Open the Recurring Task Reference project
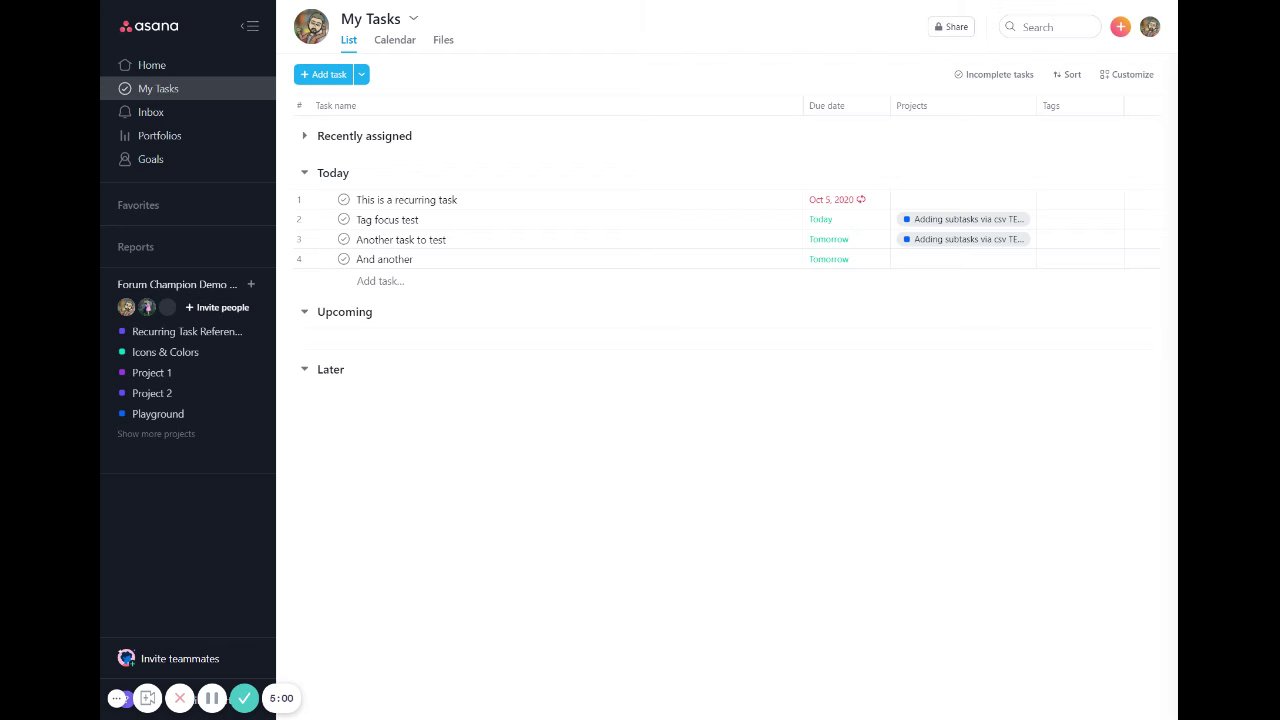 pos(187,331)
